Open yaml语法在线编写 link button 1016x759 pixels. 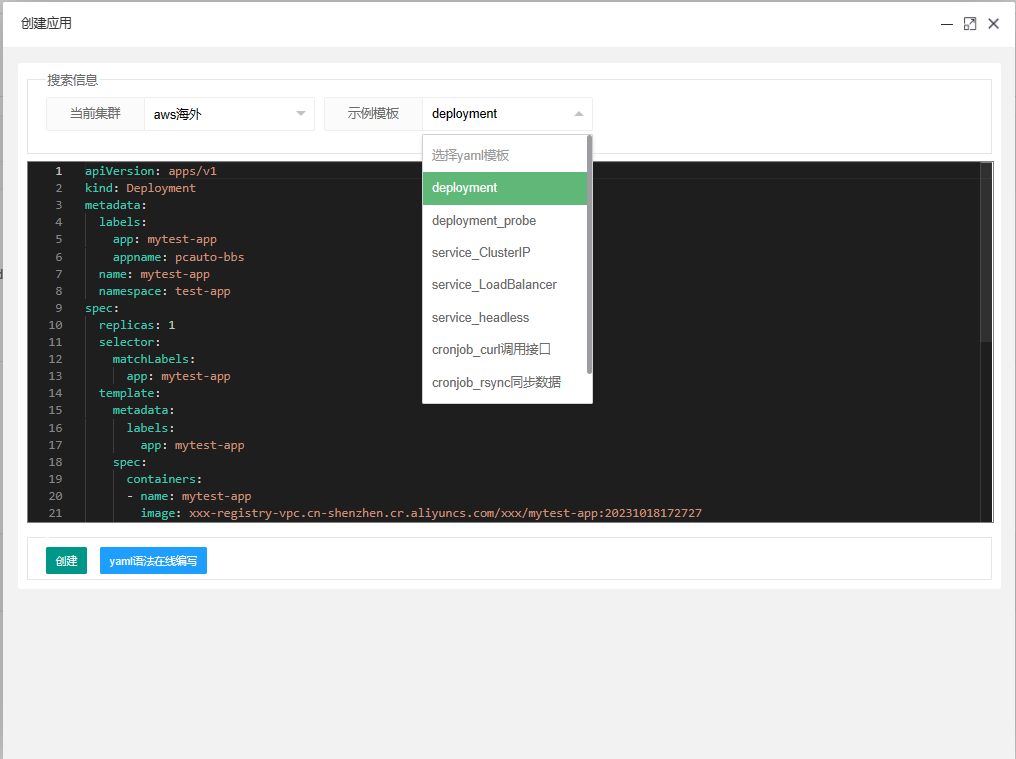click(x=153, y=561)
